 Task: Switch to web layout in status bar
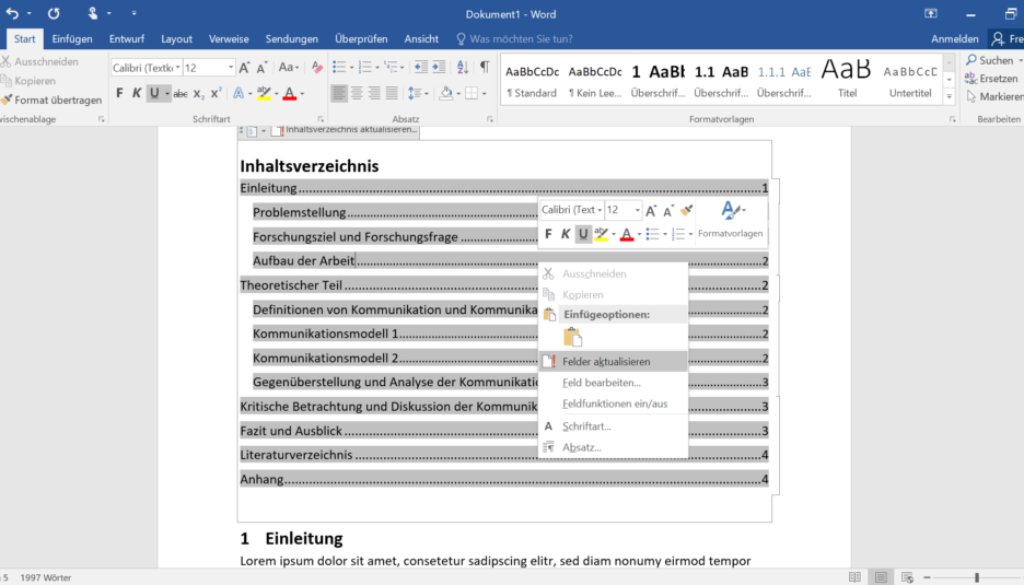(906, 577)
